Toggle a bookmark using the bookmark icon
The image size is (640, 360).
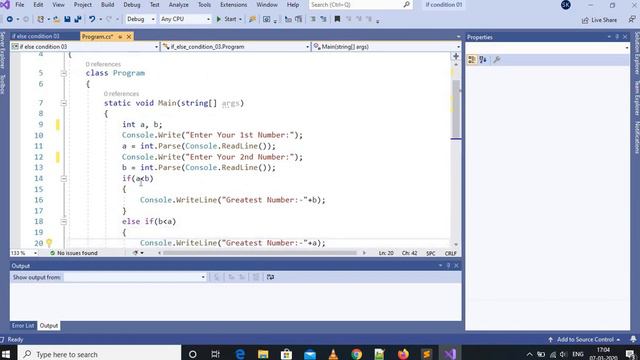click(337, 19)
